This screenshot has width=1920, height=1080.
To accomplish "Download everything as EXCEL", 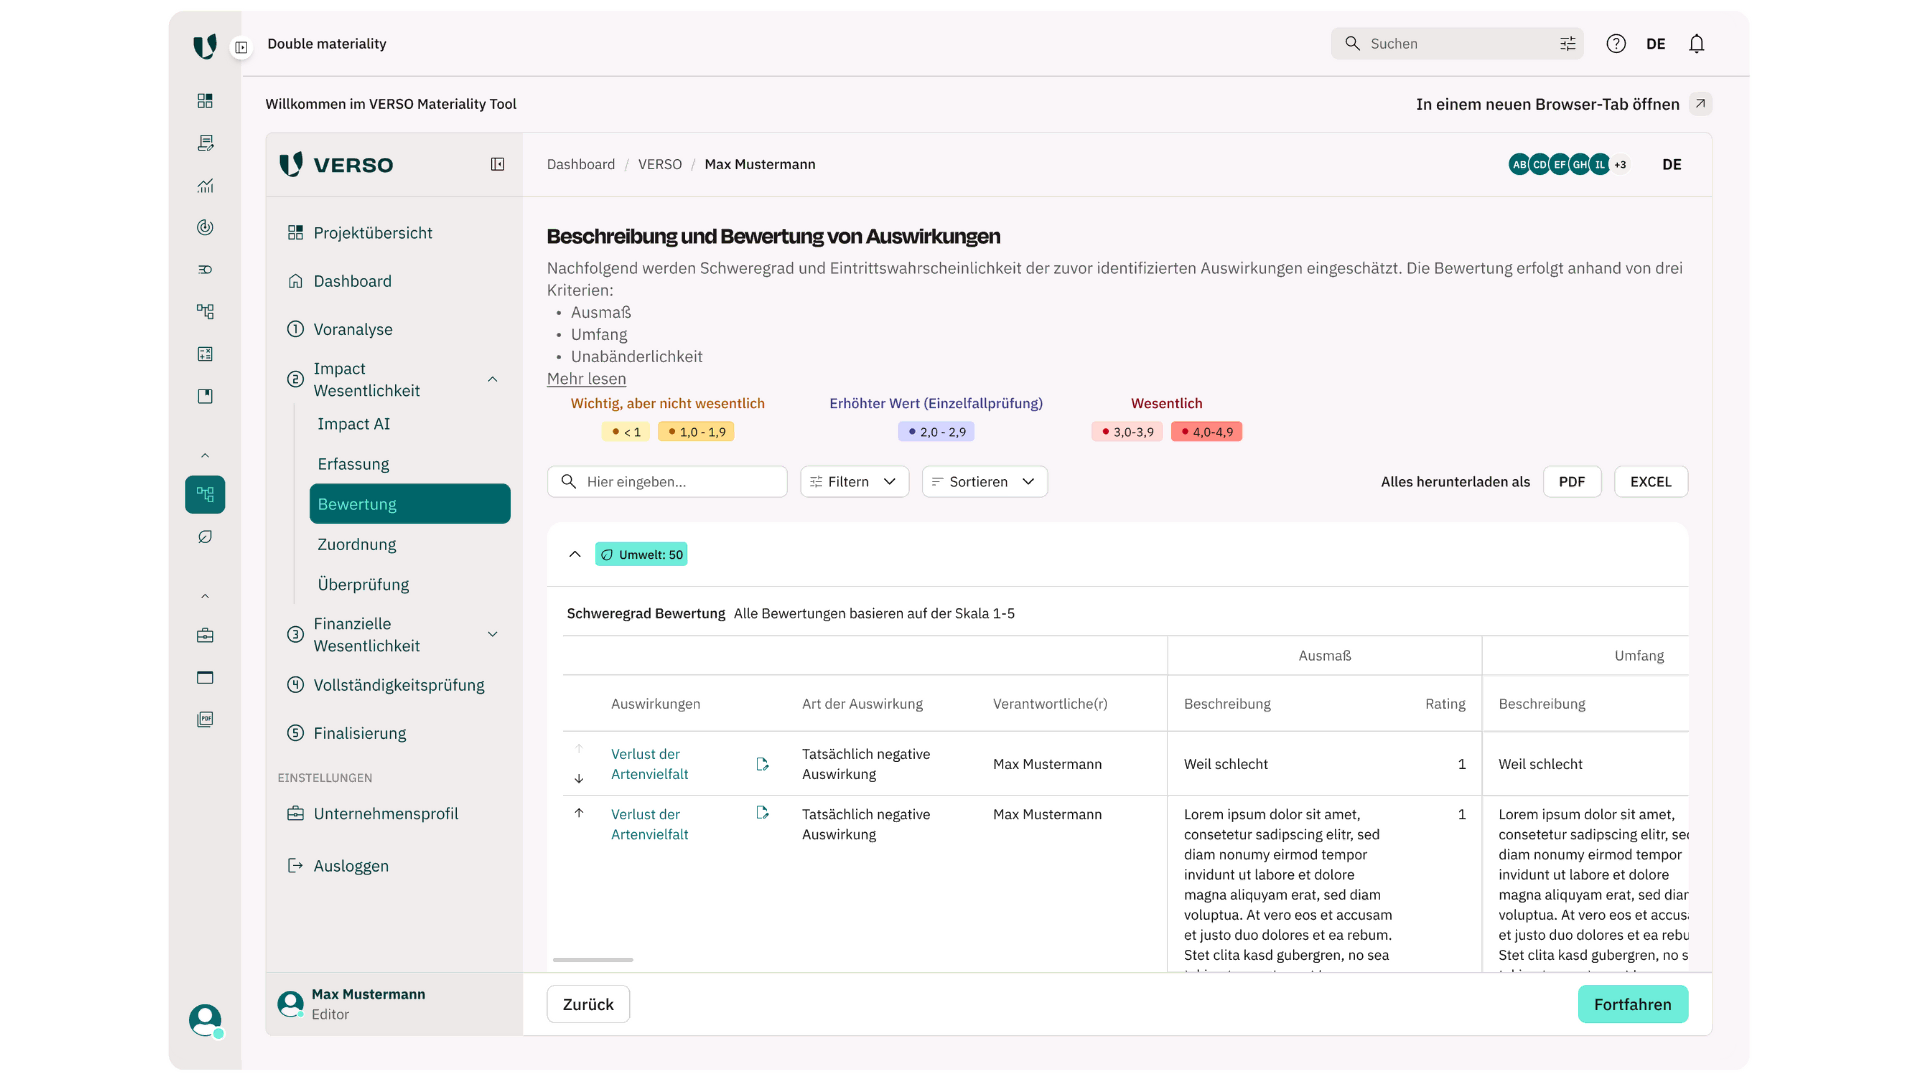I will 1650,482.
